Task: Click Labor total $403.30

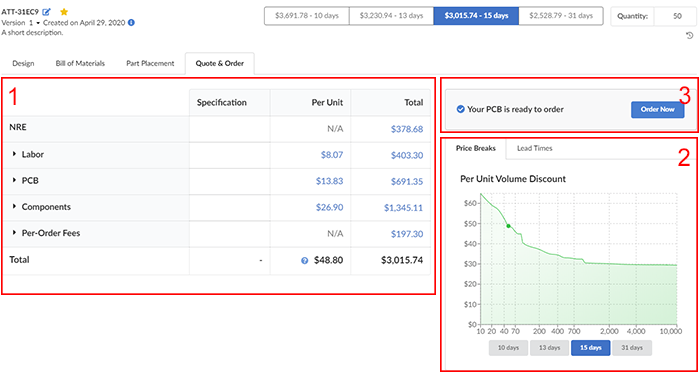Action: pos(407,155)
